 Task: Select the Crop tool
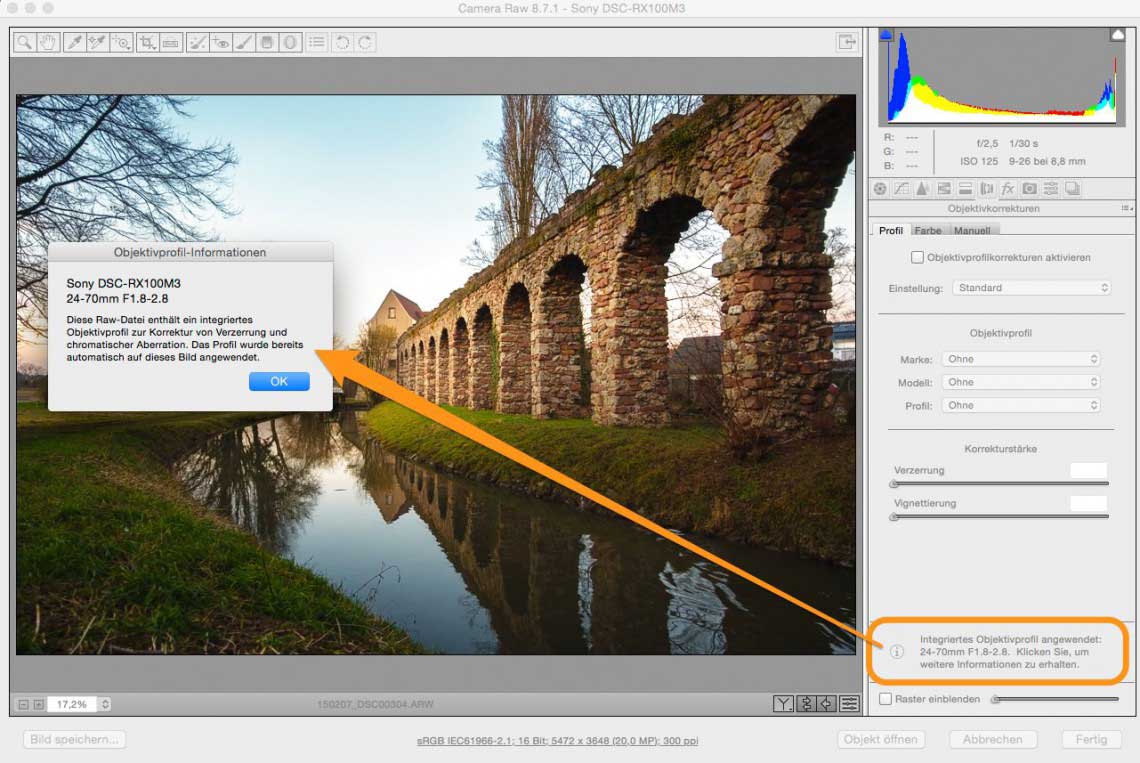coord(147,42)
